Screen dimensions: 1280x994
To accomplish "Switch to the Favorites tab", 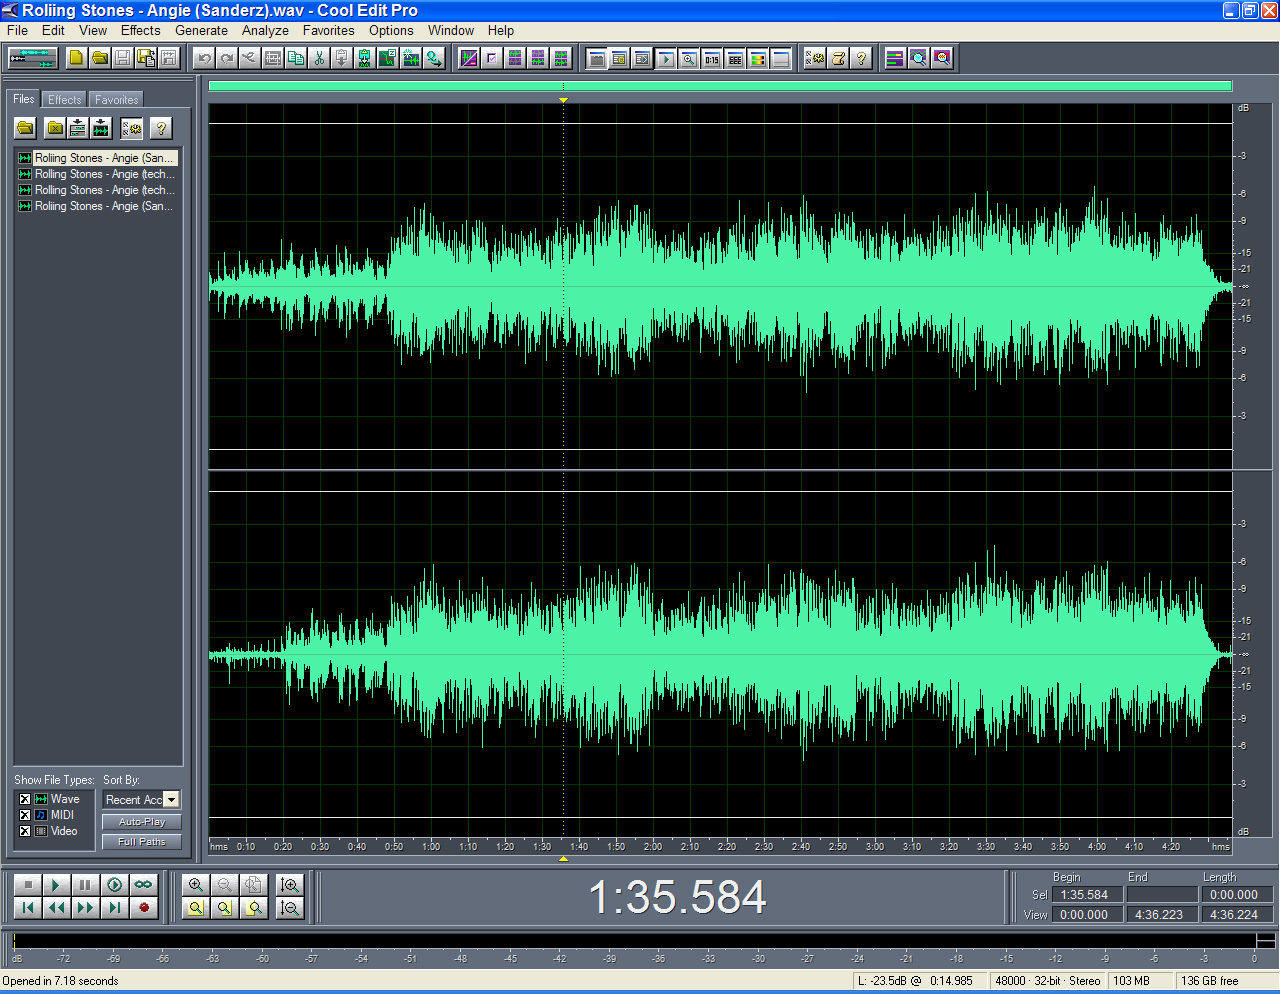I will point(116,100).
